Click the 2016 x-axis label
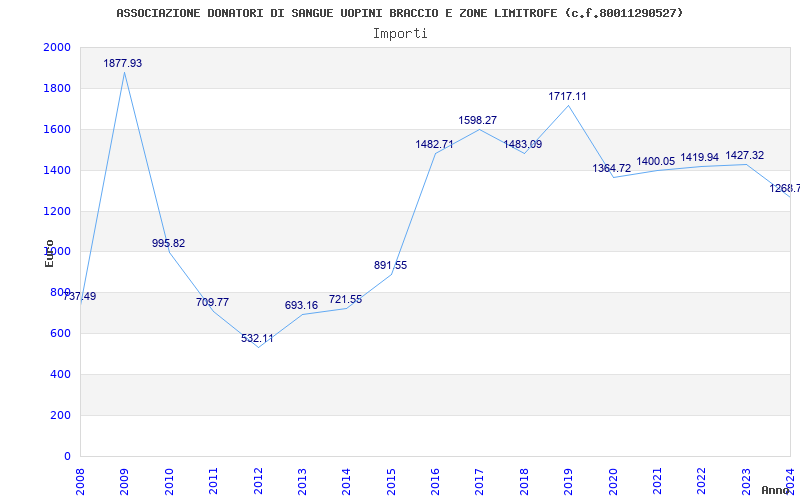 [435, 481]
